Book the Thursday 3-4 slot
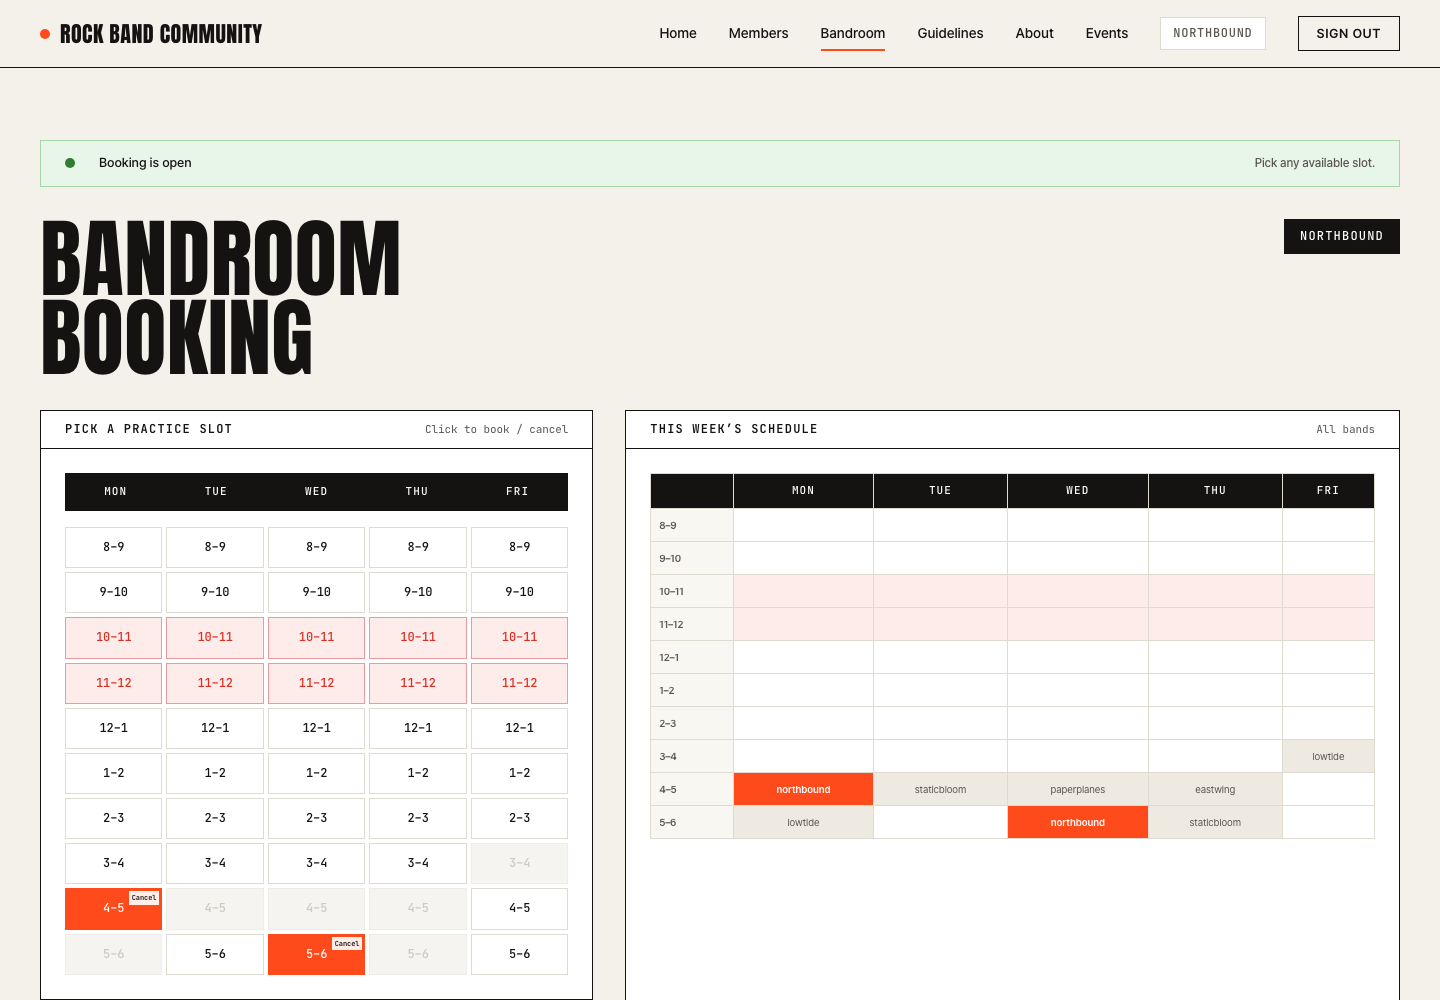1440x1000 pixels. tap(418, 863)
